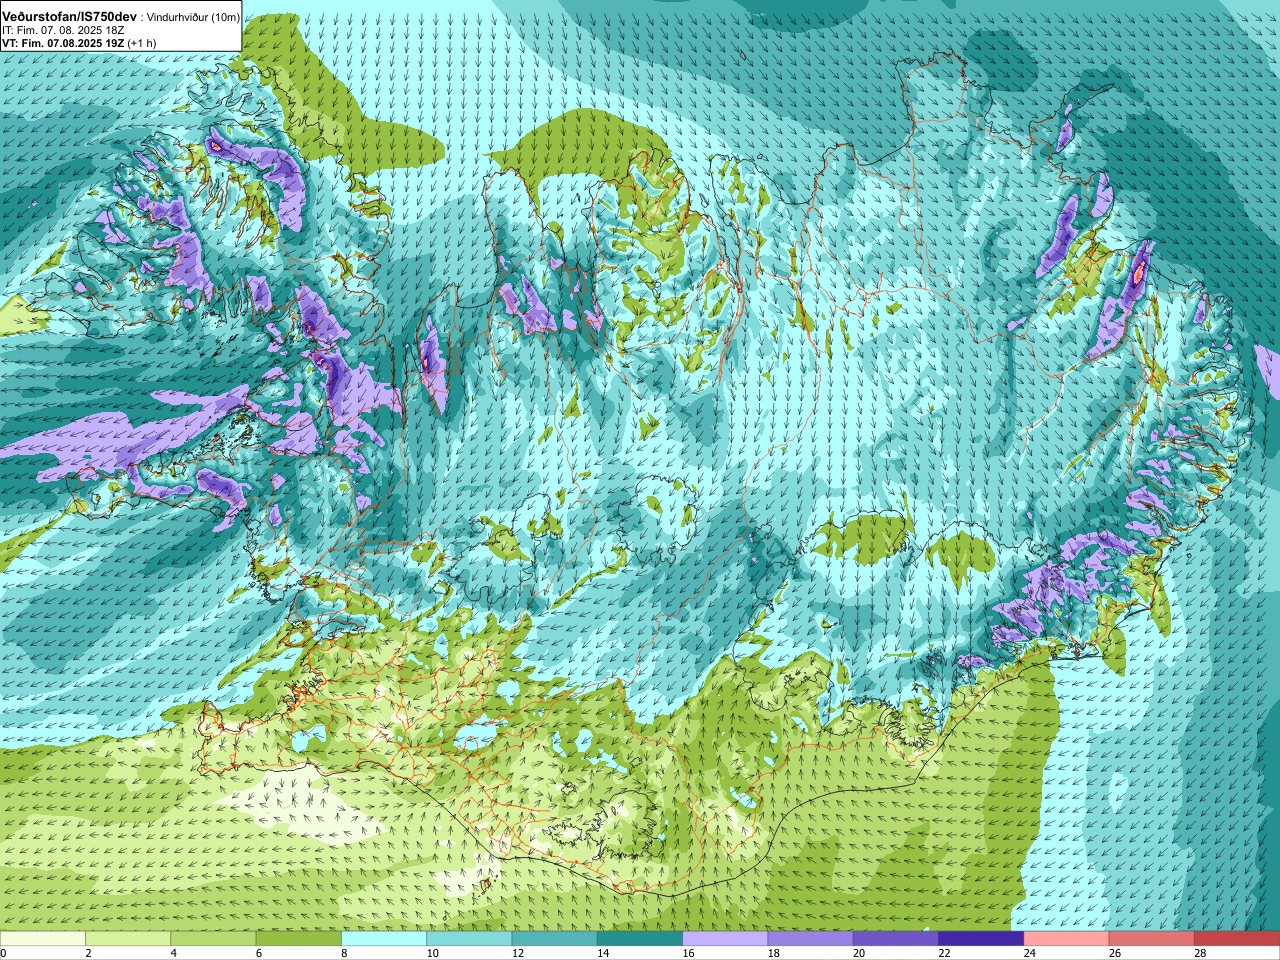Click the 8–10 light cyan legend swatch

(384, 939)
